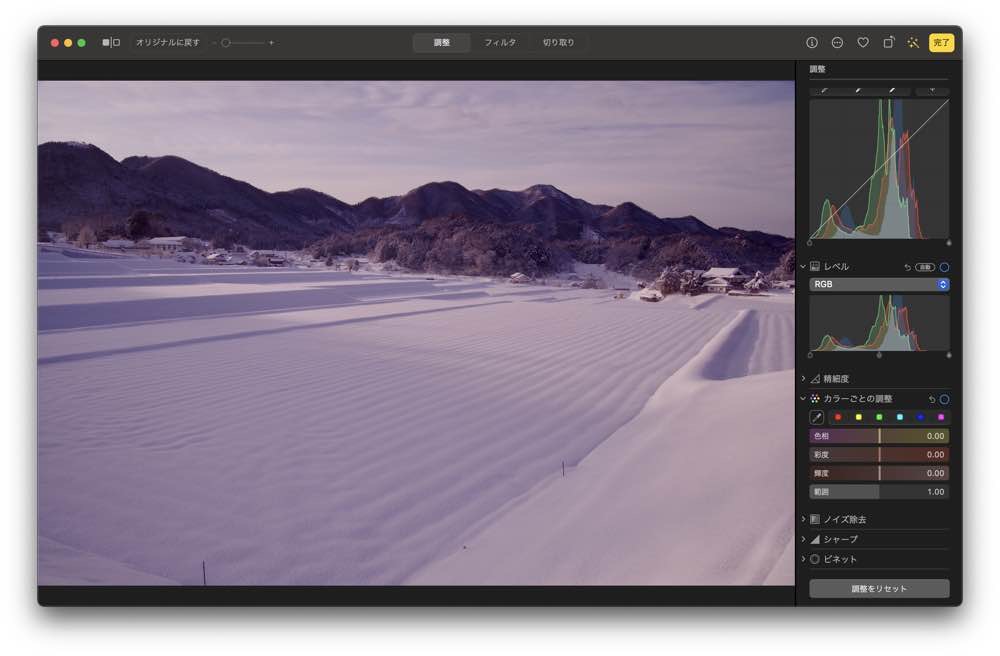Click the snowy landscape photo in the editor

click(x=416, y=333)
